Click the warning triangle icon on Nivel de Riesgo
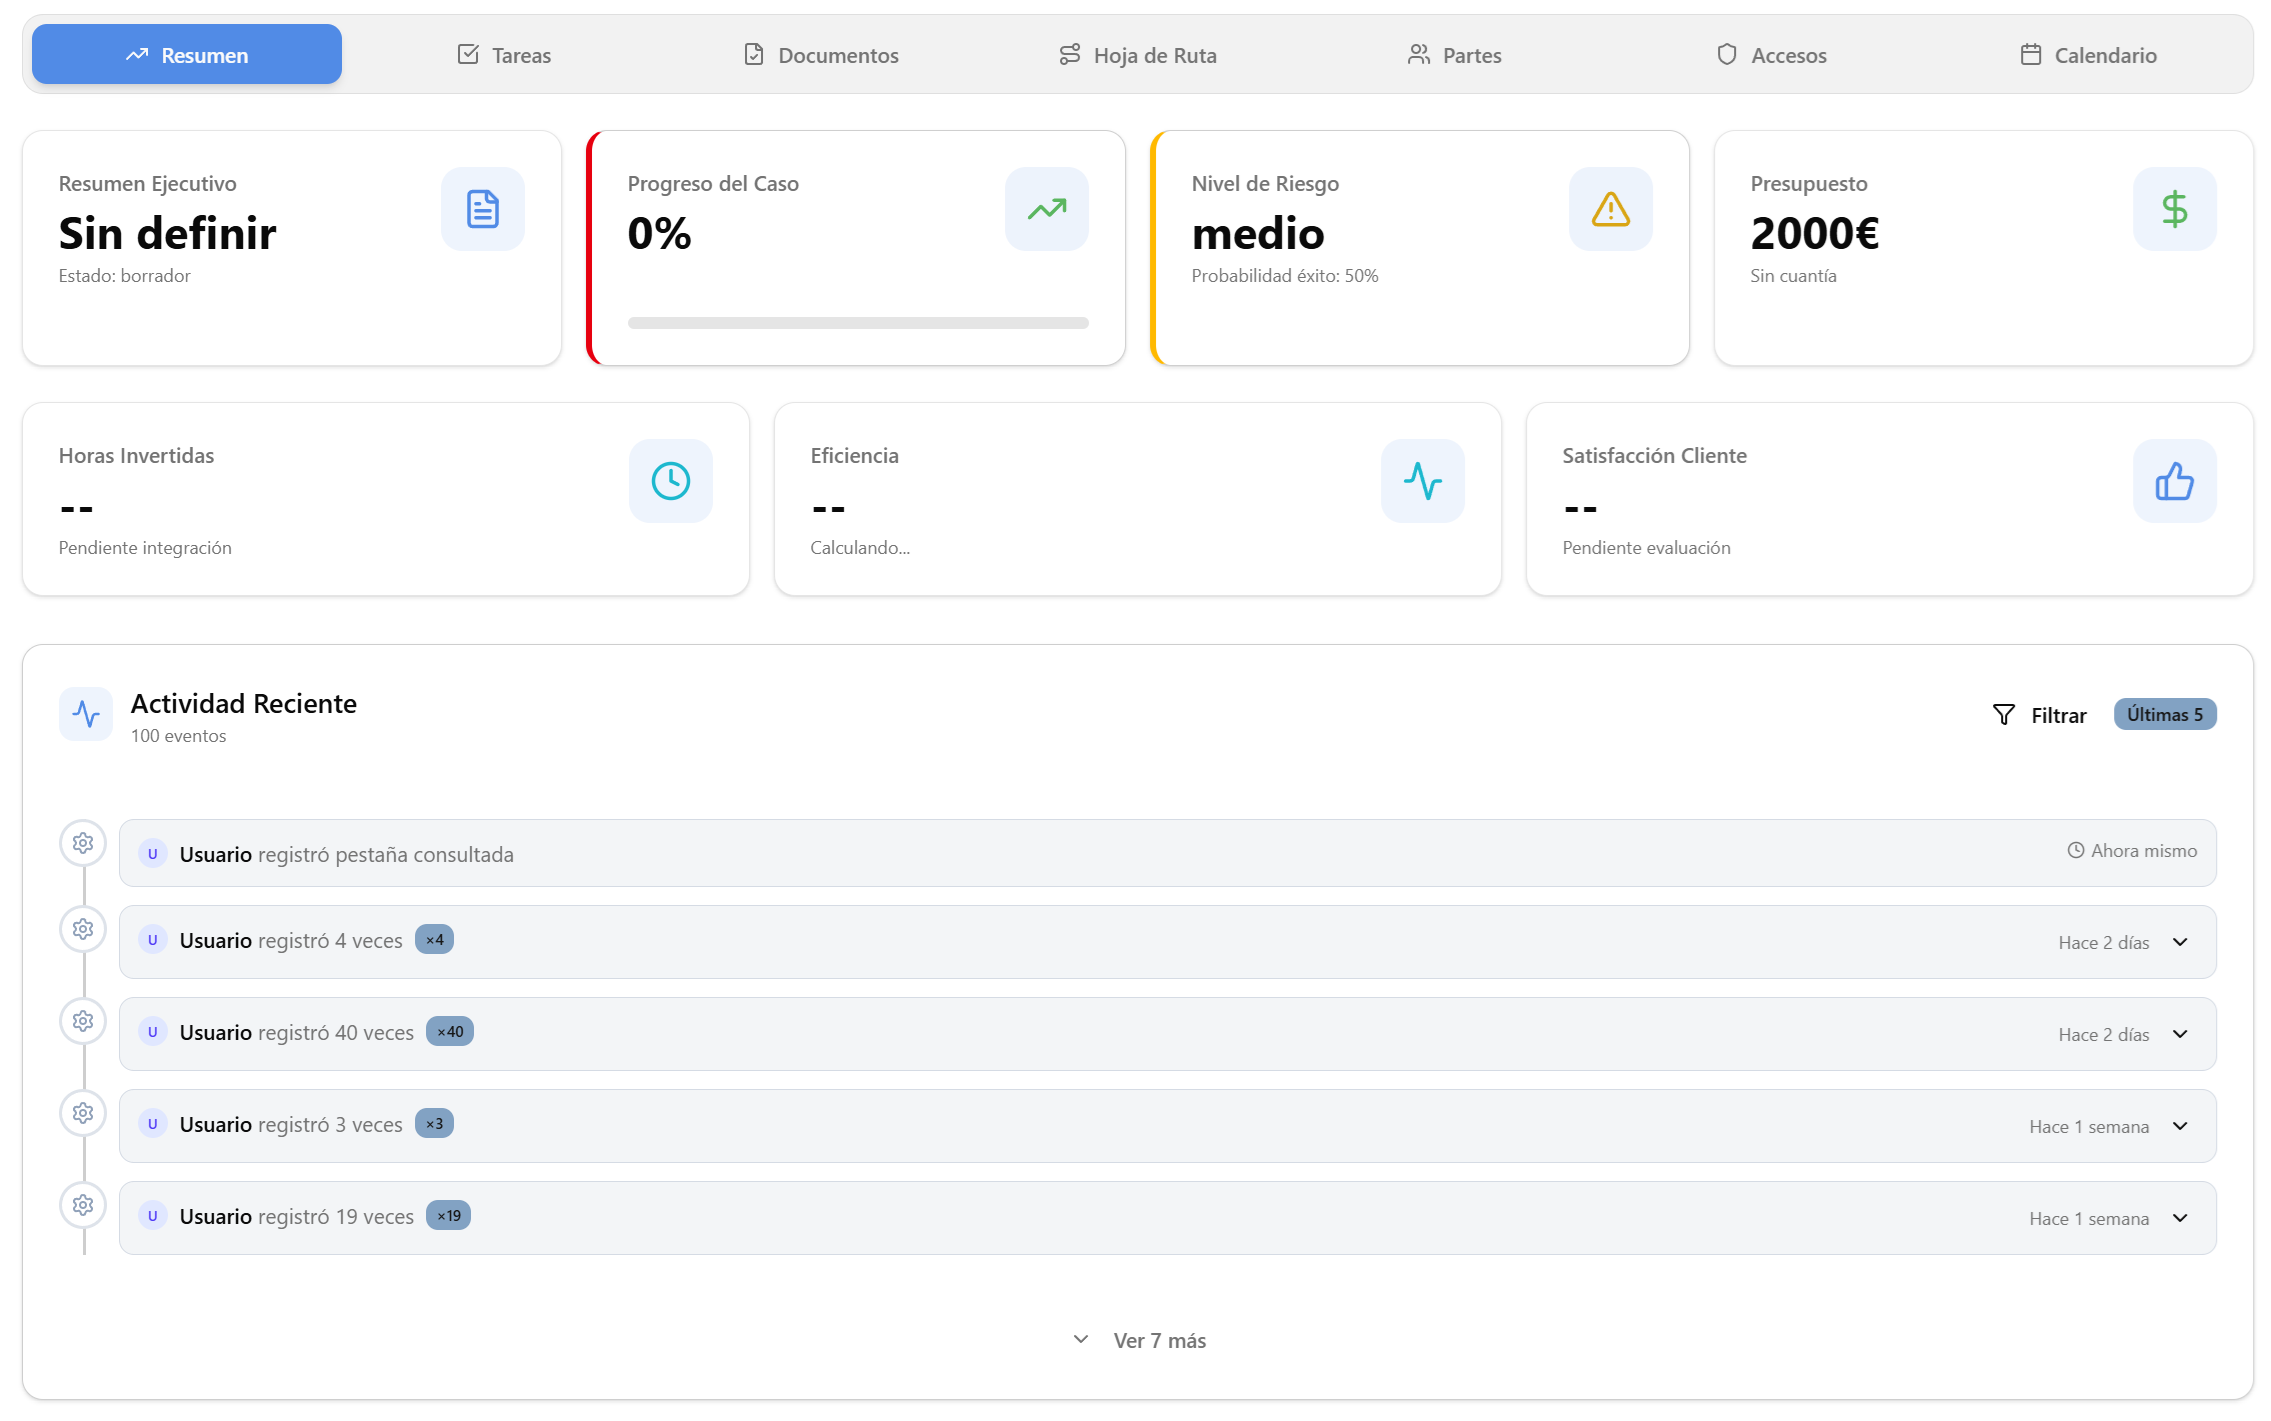This screenshot has height=1421, width=2271. pyautogui.click(x=1610, y=208)
